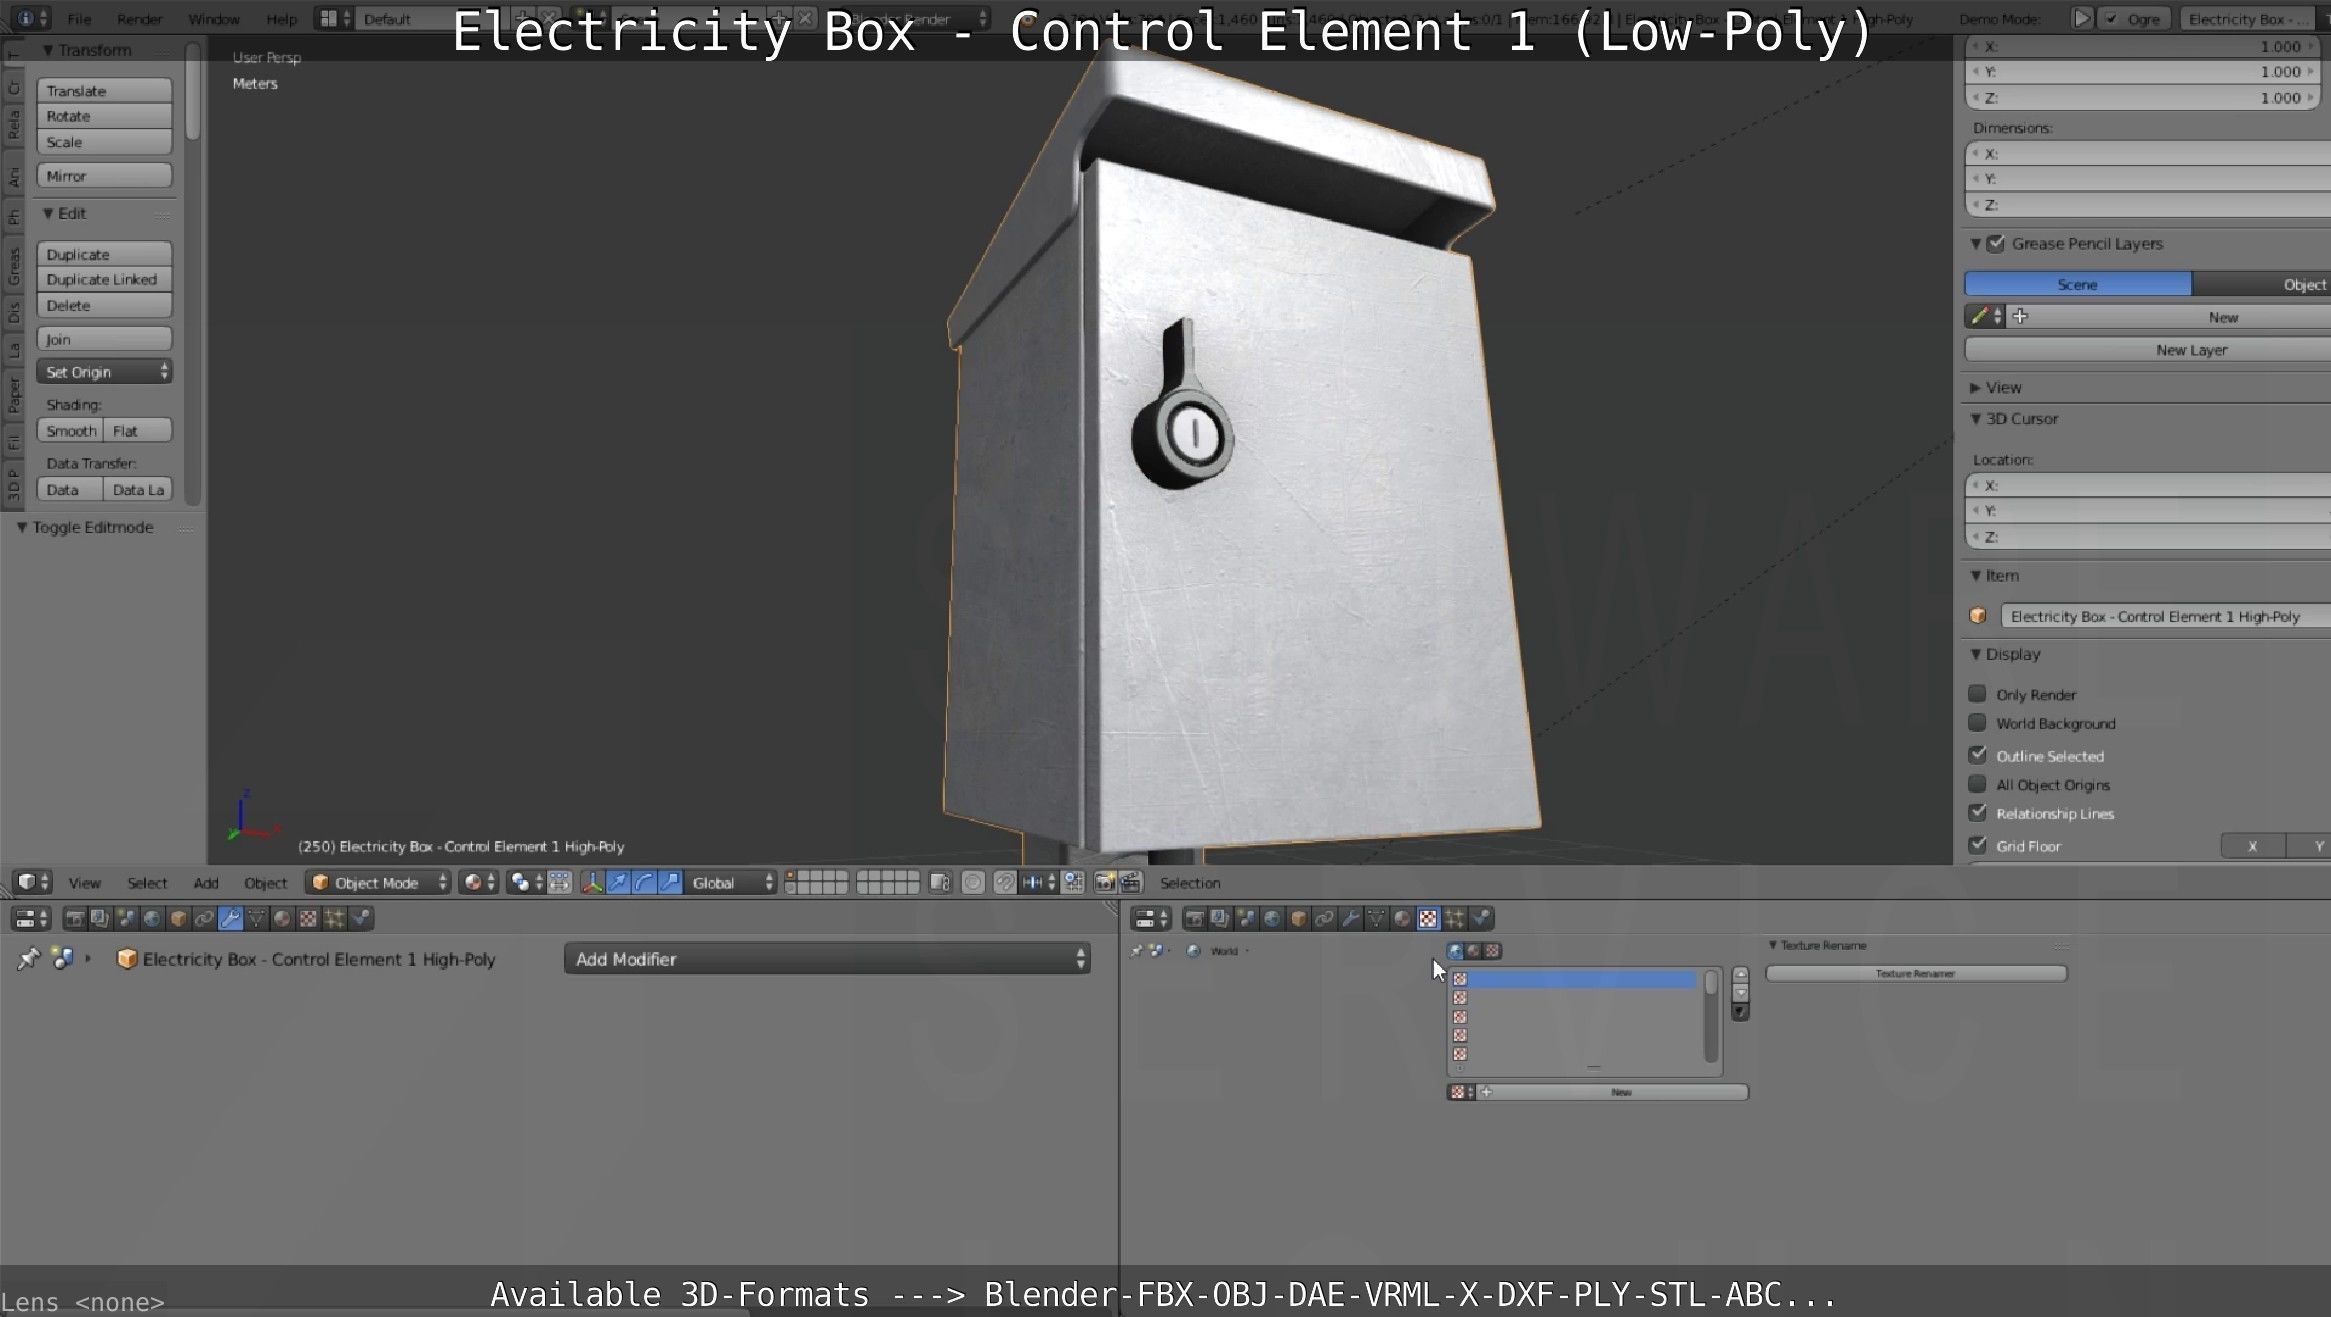Click the New Layer button
2331x1317 pixels.
[2148, 350]
